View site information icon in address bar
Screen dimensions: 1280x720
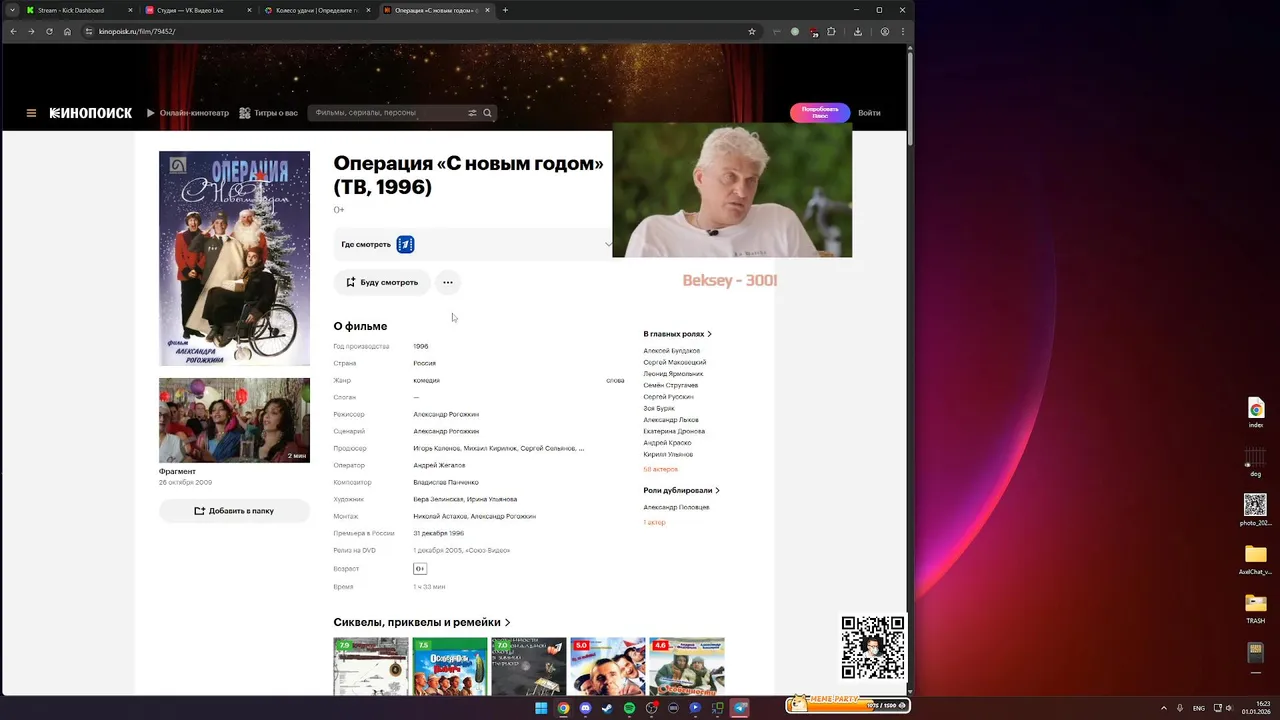click(88, 31)
